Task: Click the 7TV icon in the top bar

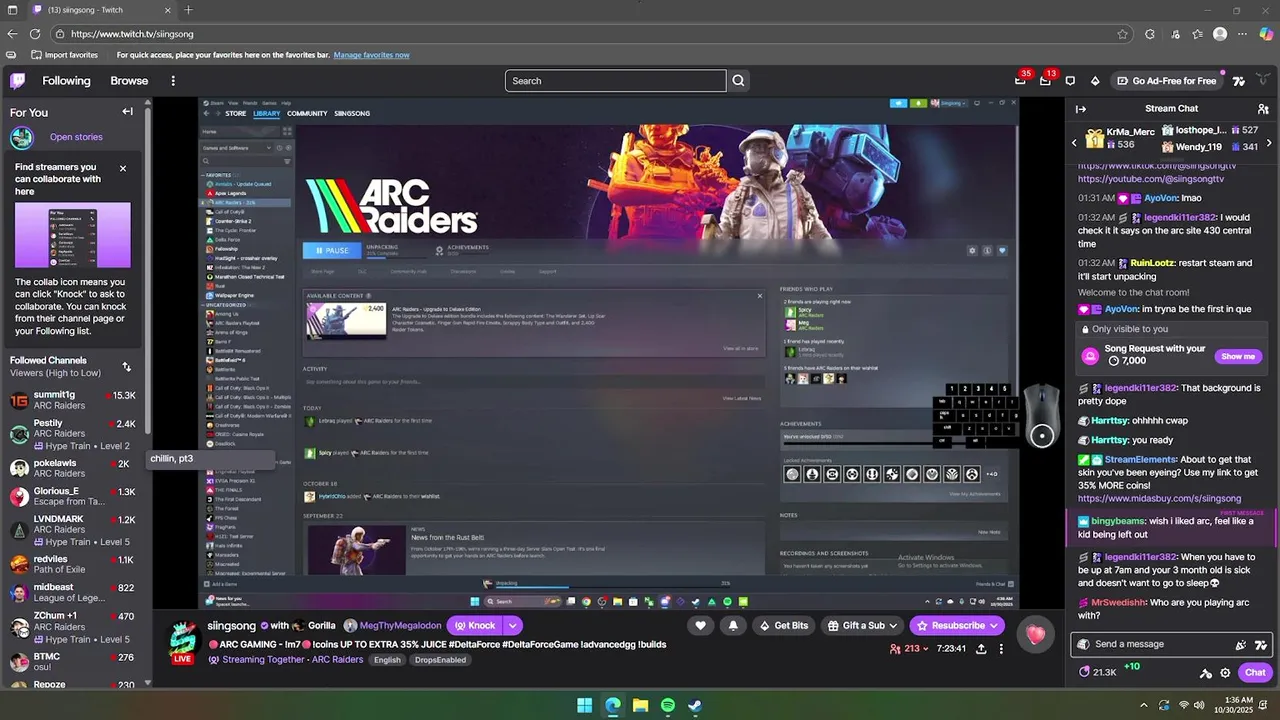Action: (1239, 81)
